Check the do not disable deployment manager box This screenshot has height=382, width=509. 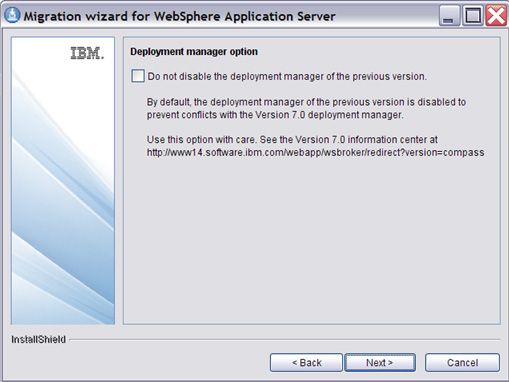138,76
